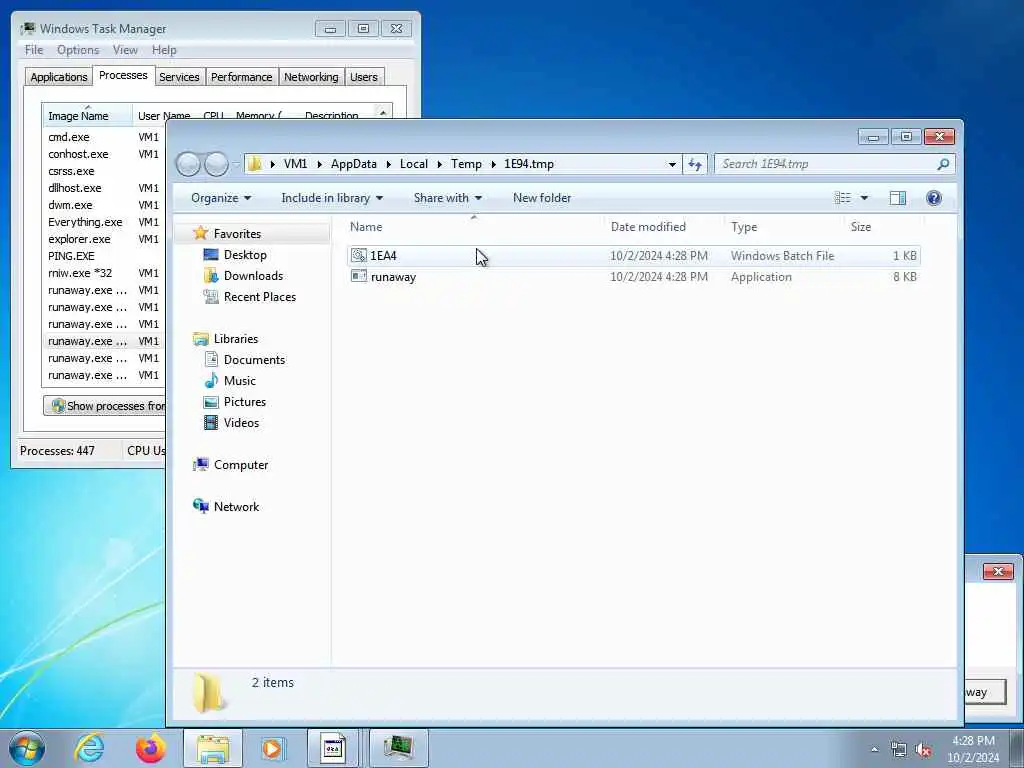The height and width of the screenshot is (768, 1024).
Task: Refresh the 1E94.tmp folder view
Action: (x=695, y=164)
